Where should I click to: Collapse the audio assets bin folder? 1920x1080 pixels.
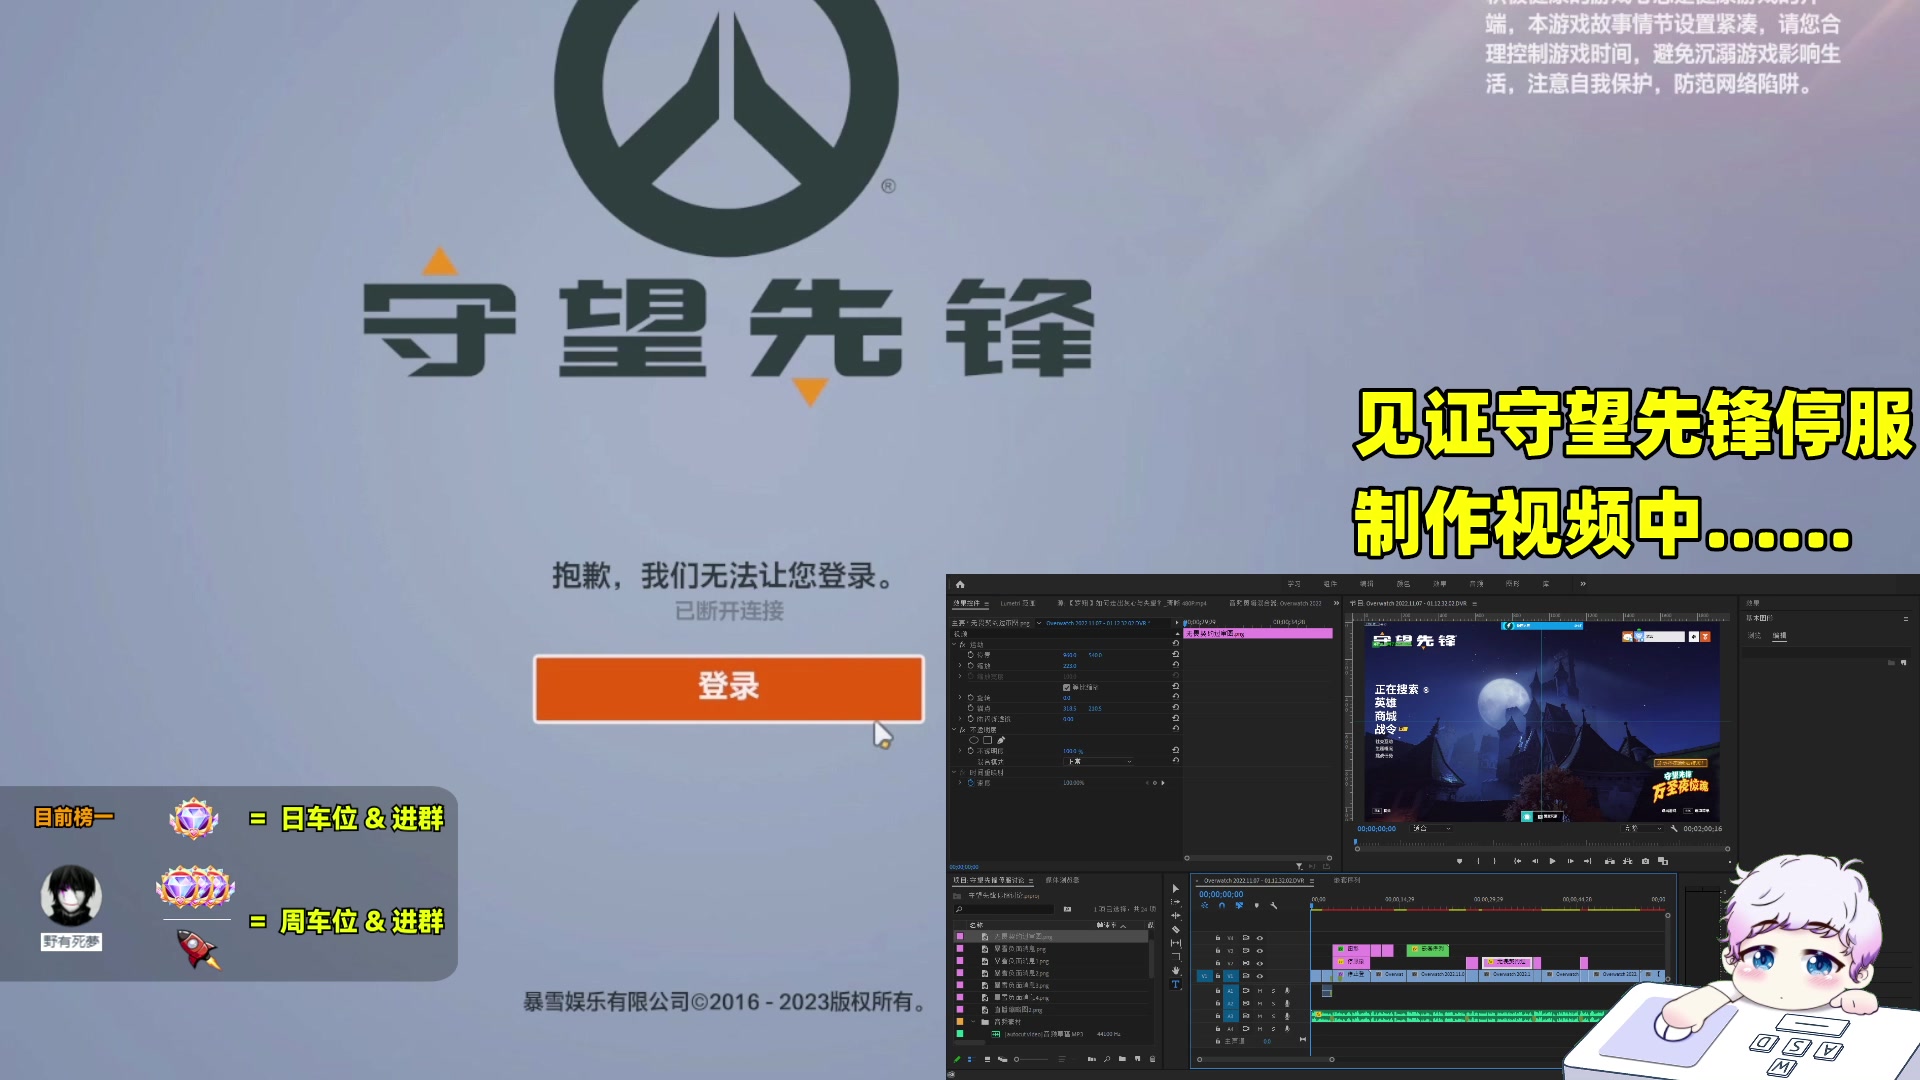click(973, 1021)
